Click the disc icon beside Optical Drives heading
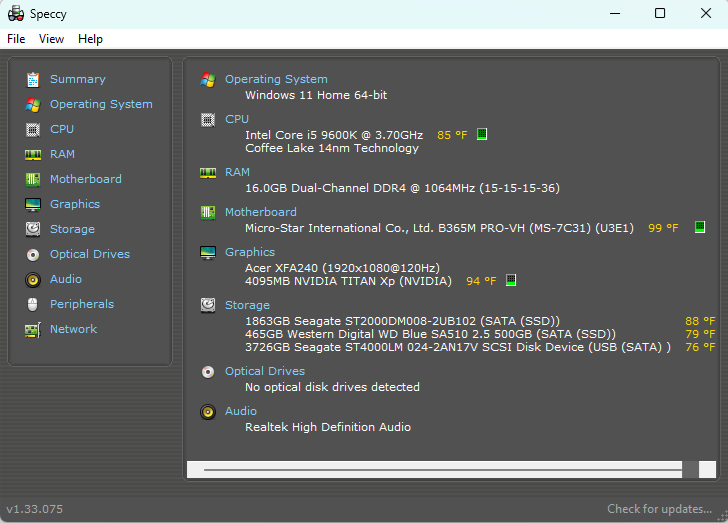Screen dimensions: 728x523 pos(208,372)
